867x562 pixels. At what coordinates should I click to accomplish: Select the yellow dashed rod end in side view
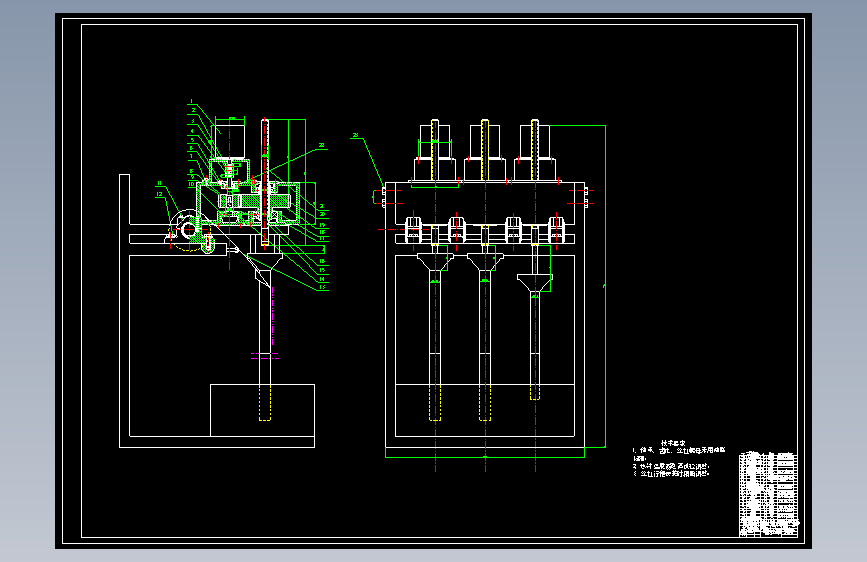coord(265,403)
